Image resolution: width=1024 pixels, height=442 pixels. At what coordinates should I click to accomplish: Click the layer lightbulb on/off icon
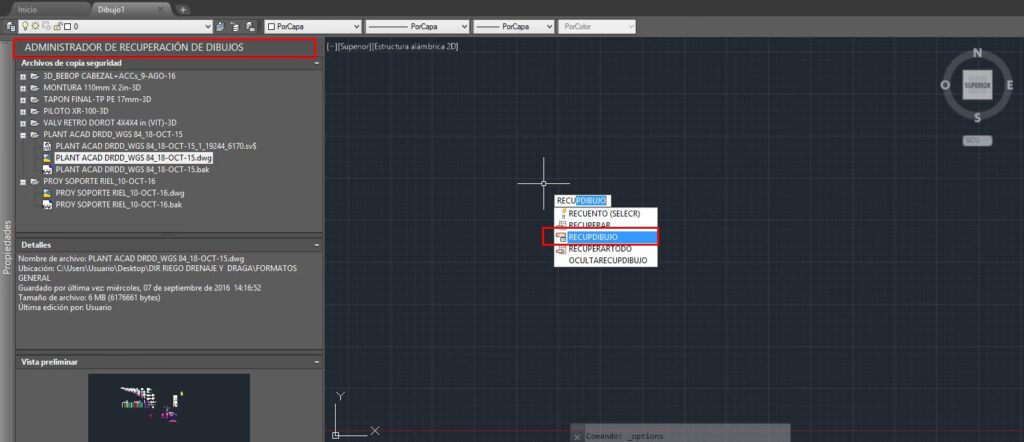coord(24,25)
